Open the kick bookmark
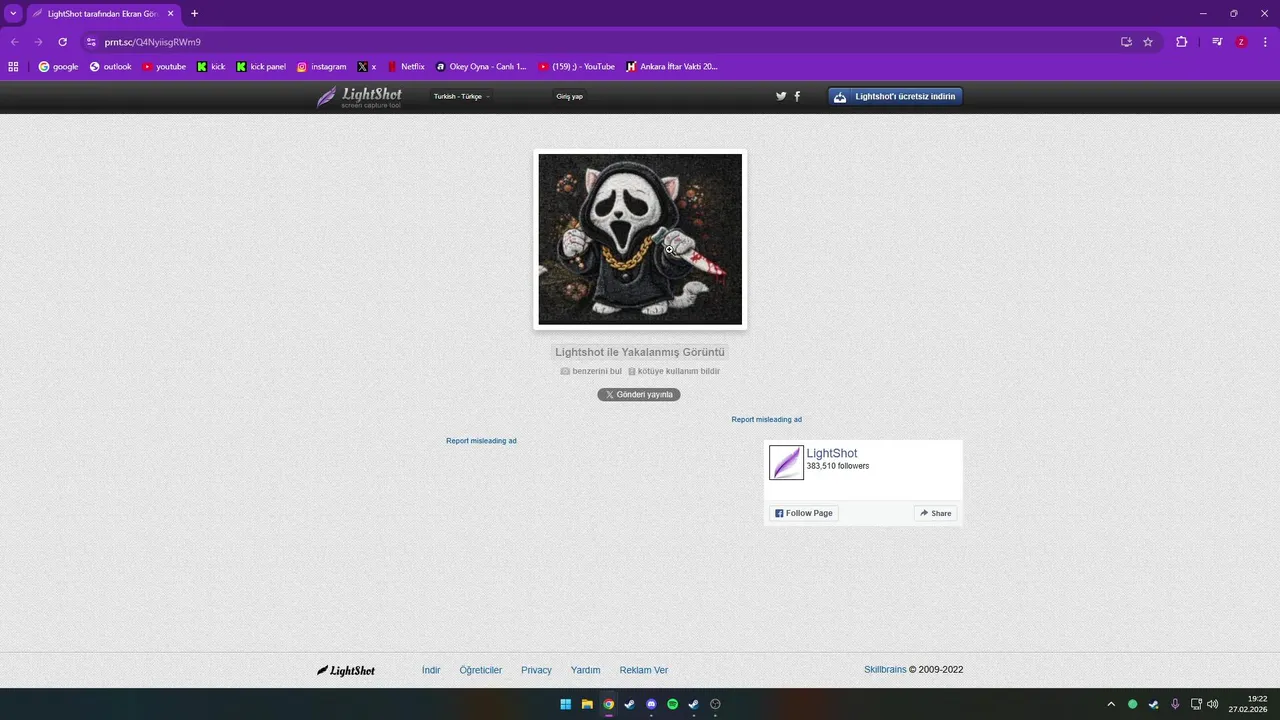This screenshot has height=720, width=1280. tap(211, 67)
